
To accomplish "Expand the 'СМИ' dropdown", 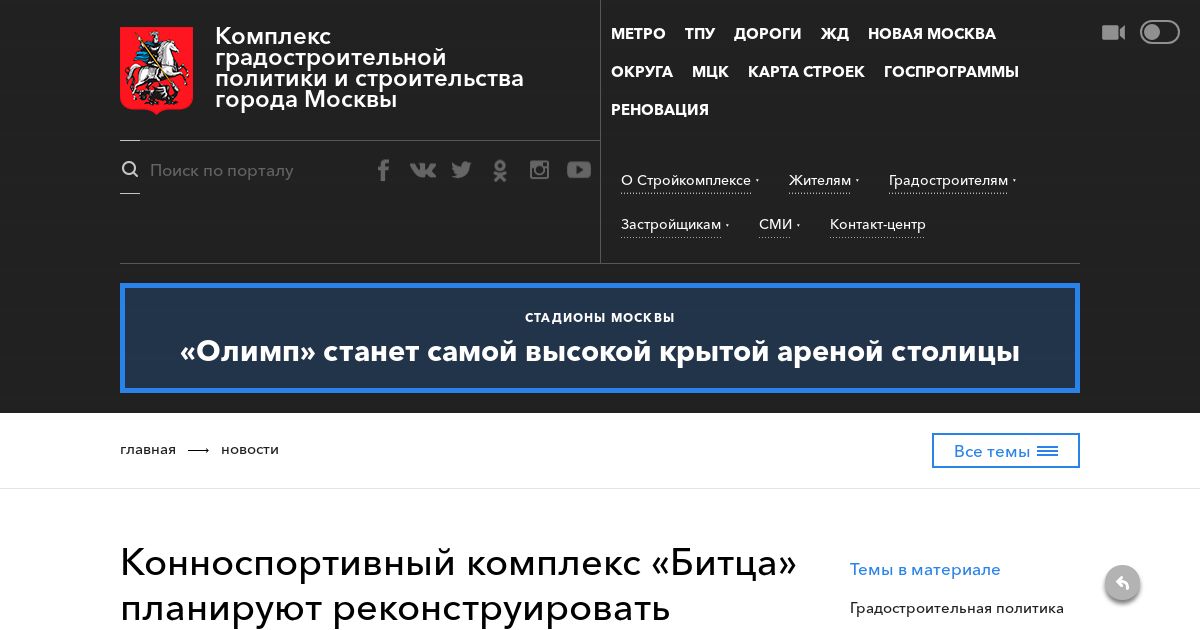I will tap(779, 225).
